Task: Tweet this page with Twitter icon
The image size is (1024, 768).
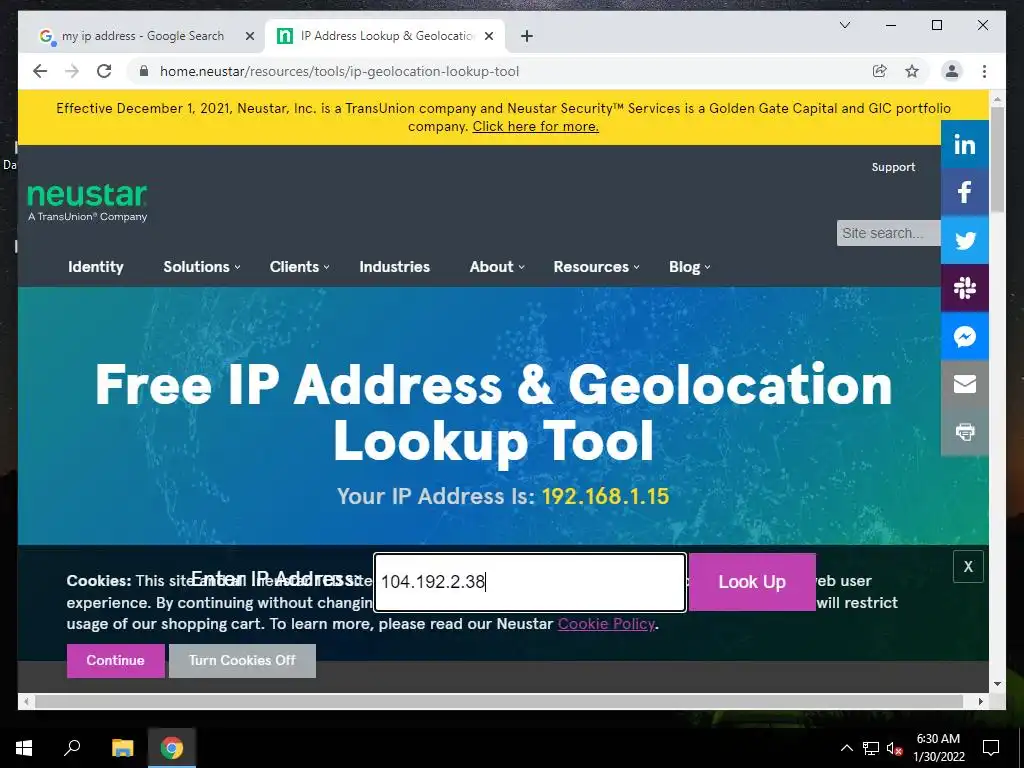Action: (x=965, y=240)
